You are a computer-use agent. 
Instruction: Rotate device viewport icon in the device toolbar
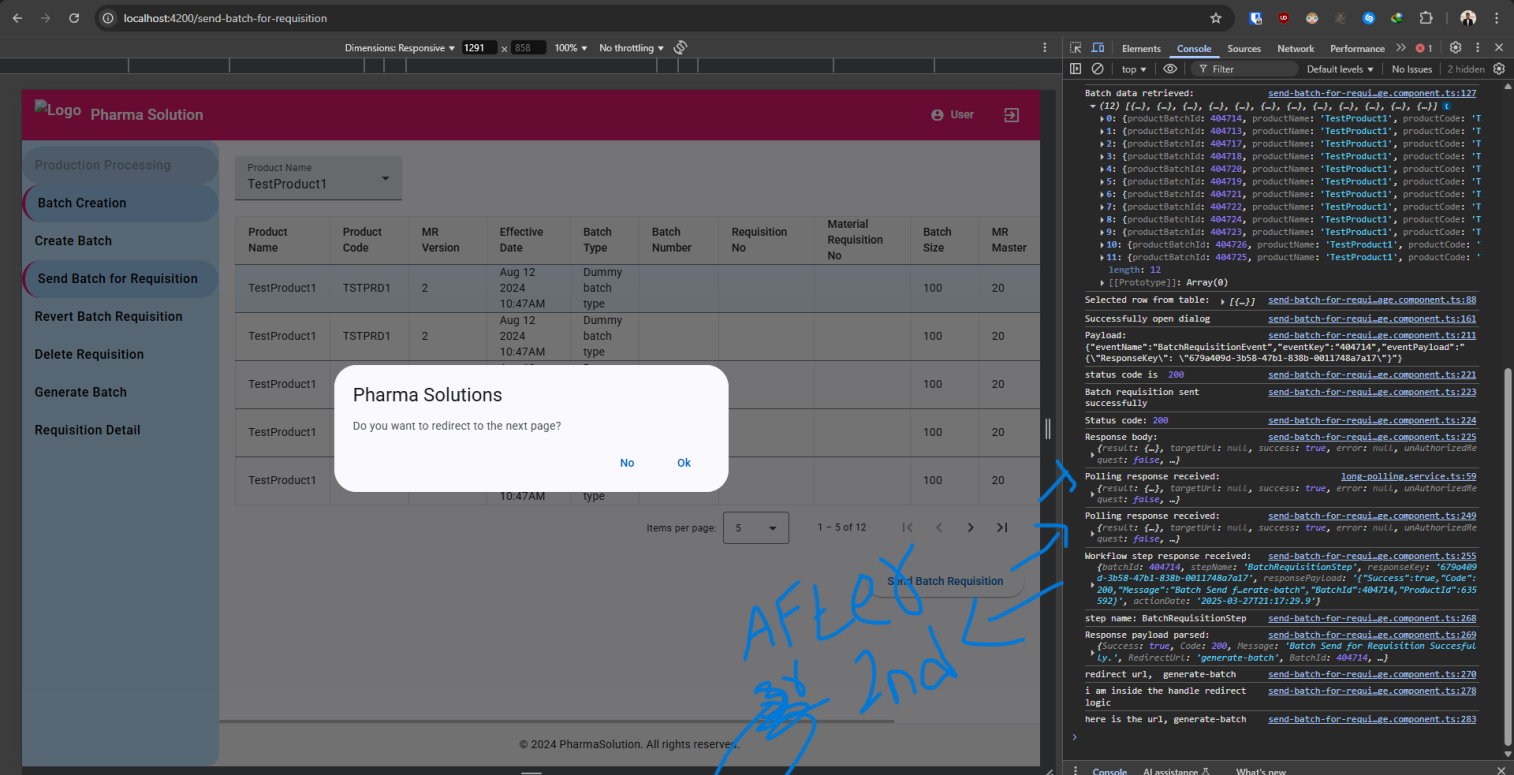tap(680, 48)
